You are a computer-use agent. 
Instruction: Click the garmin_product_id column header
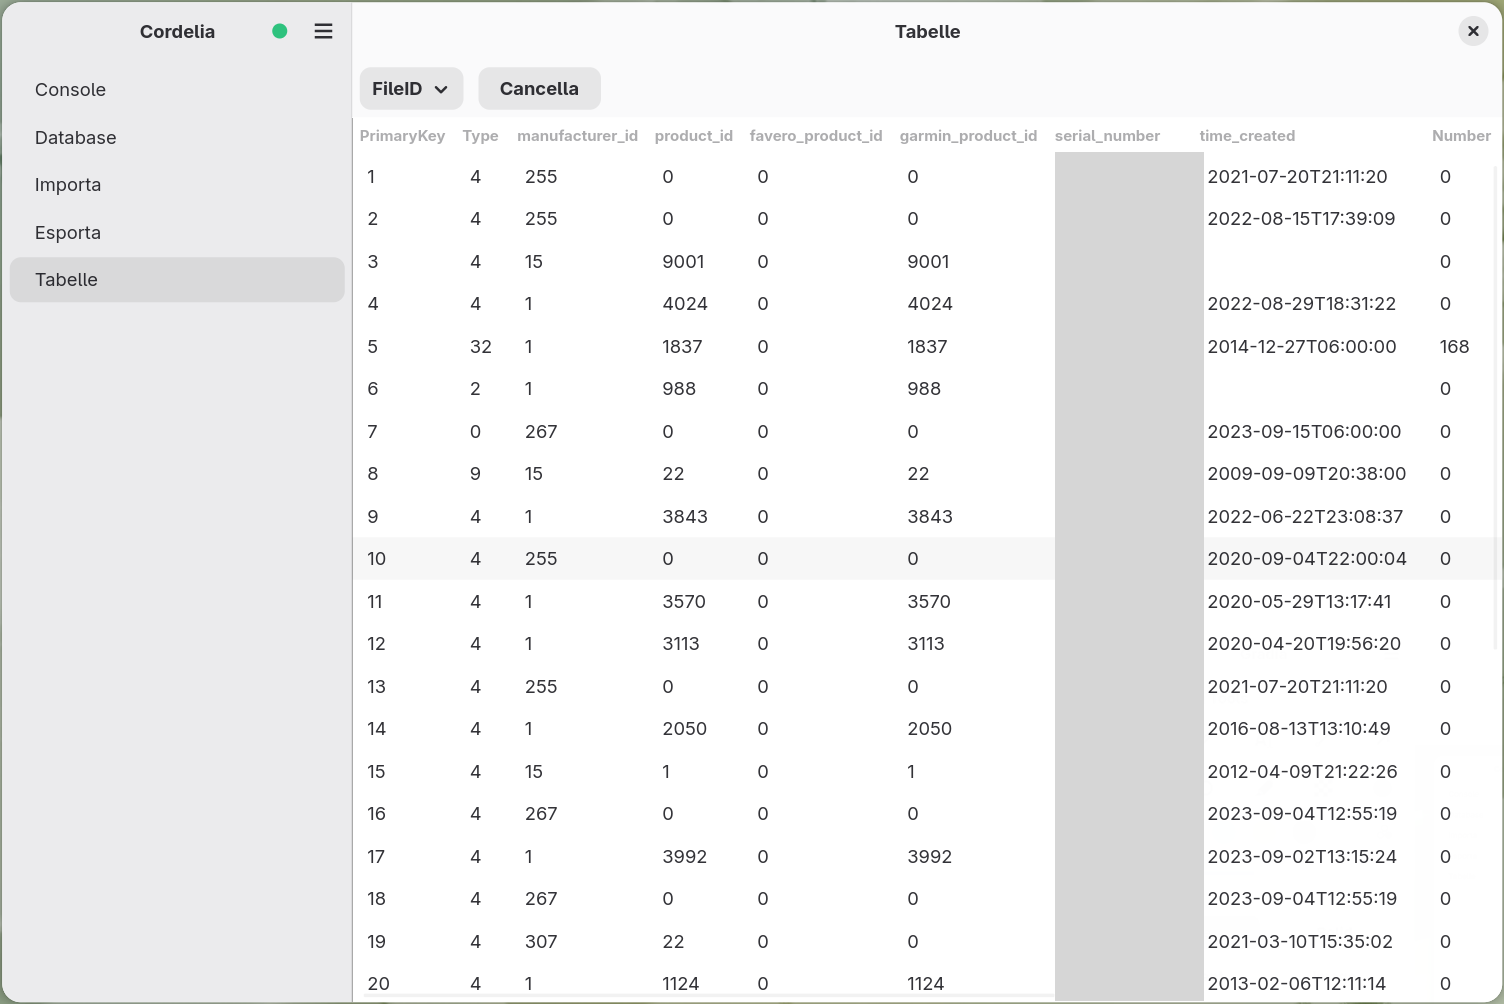pyautogui.click(x=968, y=136)
